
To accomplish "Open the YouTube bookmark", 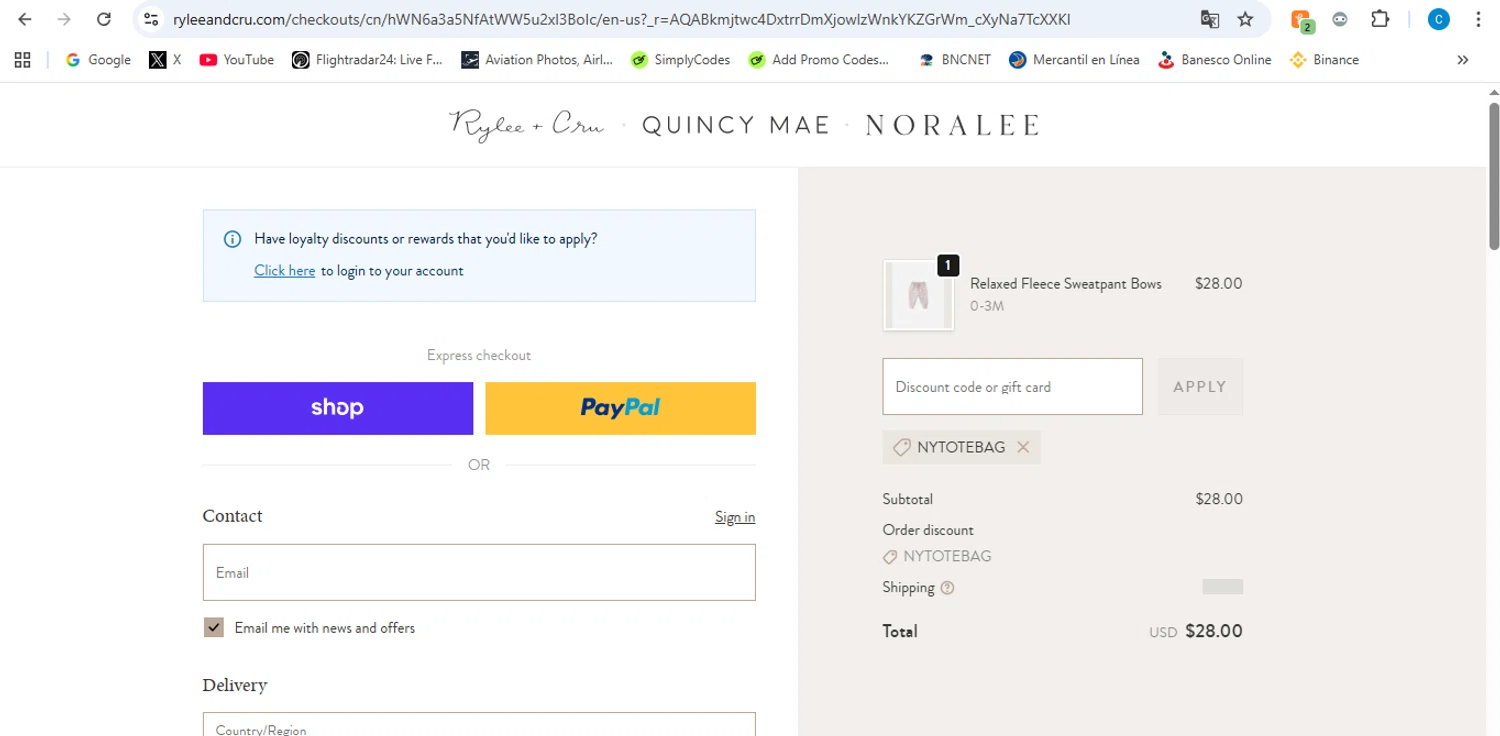I will click(x=236, y=60).
